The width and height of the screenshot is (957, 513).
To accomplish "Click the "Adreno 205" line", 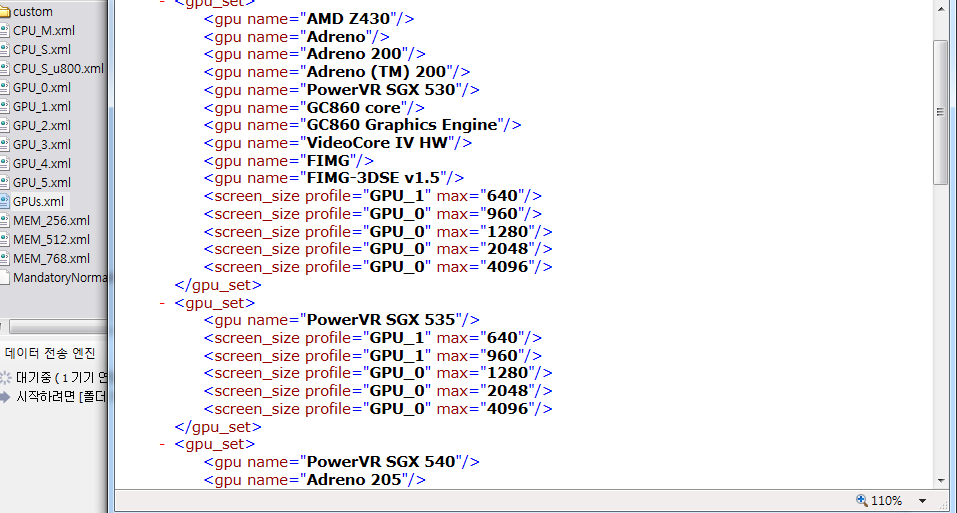I will tap(315, 479).
